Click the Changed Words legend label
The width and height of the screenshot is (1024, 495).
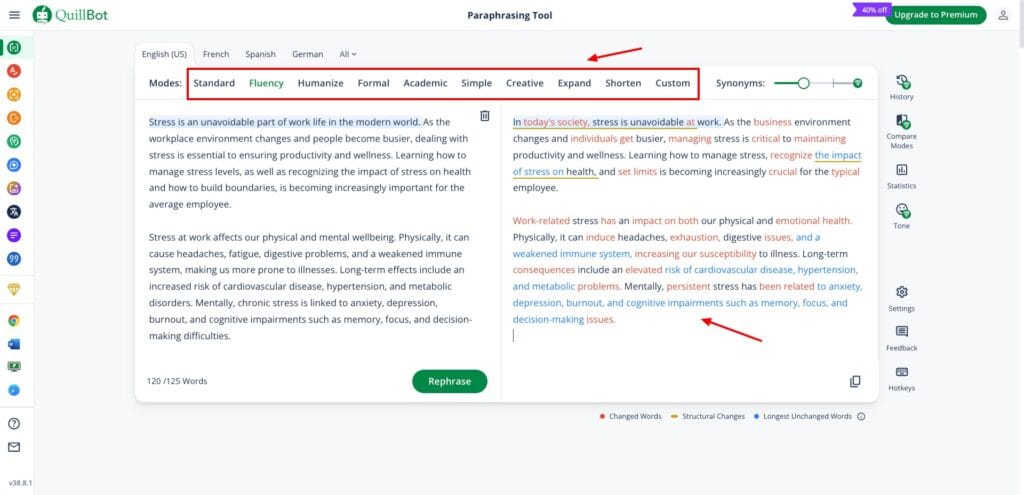click(635, 417)
